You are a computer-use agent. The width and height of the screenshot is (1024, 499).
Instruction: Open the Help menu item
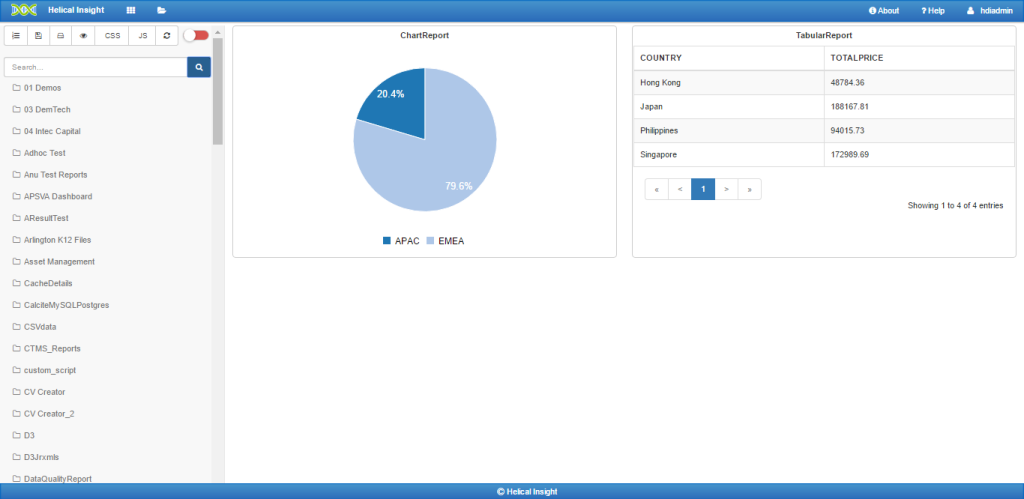(x=933, y=10)
